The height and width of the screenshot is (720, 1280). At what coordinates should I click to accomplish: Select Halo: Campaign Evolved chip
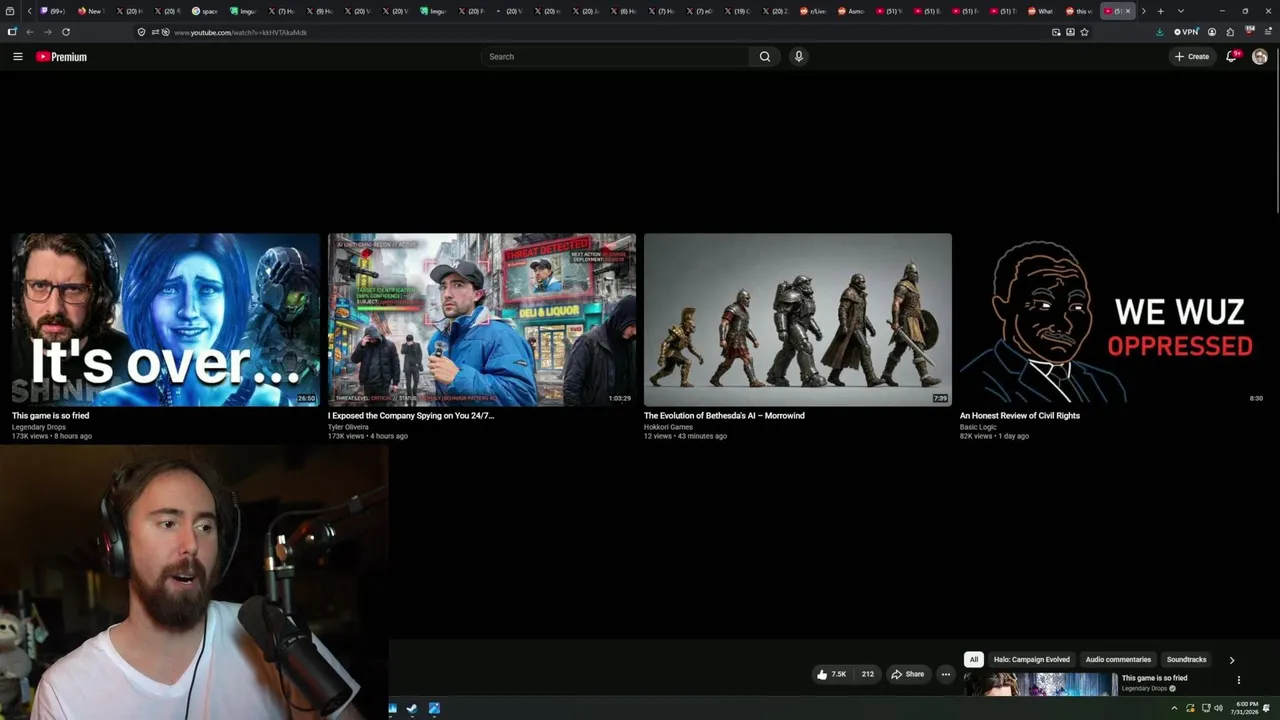(1031, 660)
